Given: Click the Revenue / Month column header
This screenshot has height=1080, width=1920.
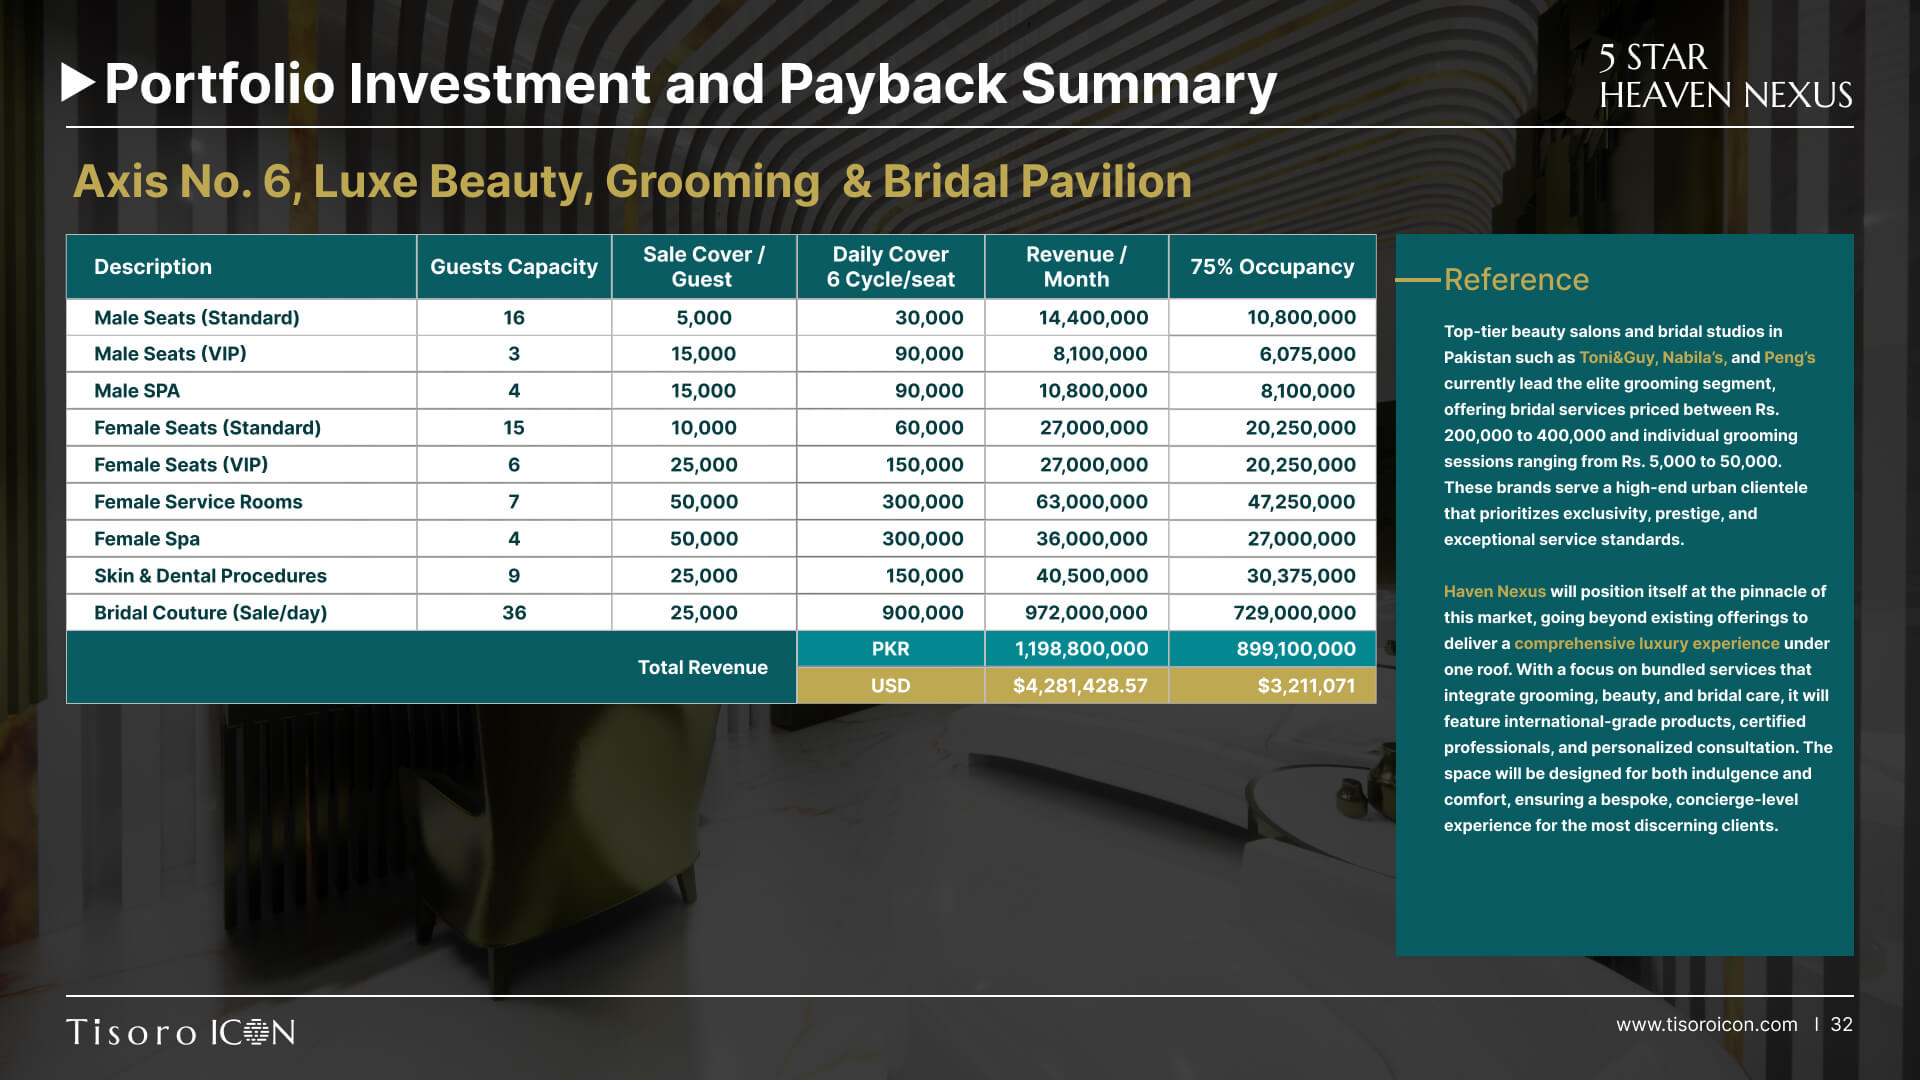Looking at the screenshot, I should pyautogui.click(x=1076, y=267).
